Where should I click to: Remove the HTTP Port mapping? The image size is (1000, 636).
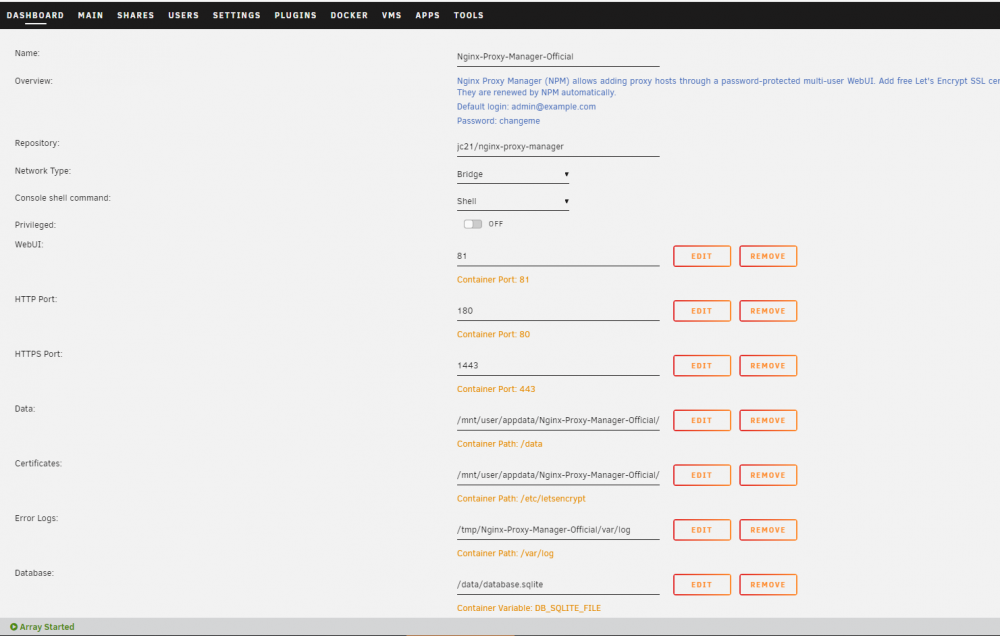point(768,311)
